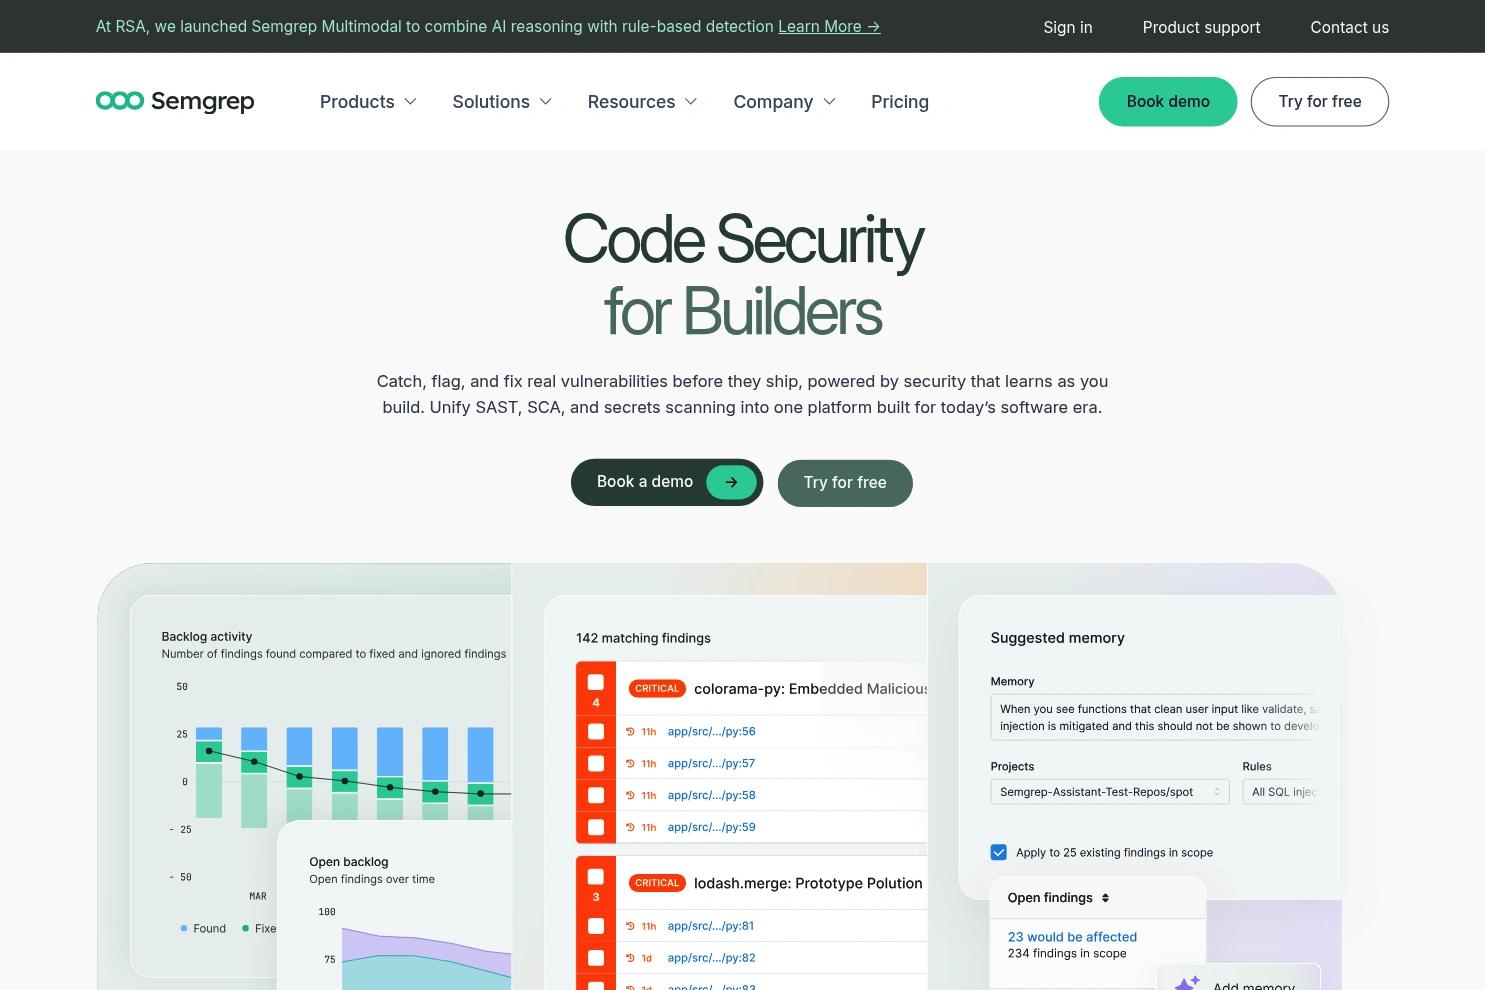Viewport: 1485px width, 990px height.
Task: Click history icon beside app/src/.../py:81
Action: click(630, 927)
